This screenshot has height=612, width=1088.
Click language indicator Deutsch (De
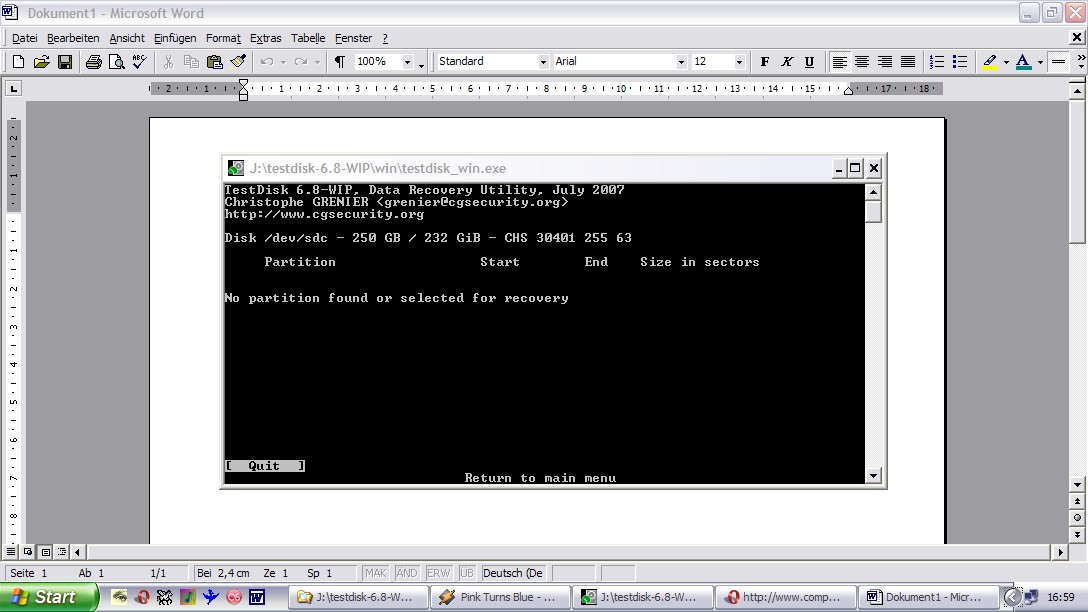pos(513,573)
